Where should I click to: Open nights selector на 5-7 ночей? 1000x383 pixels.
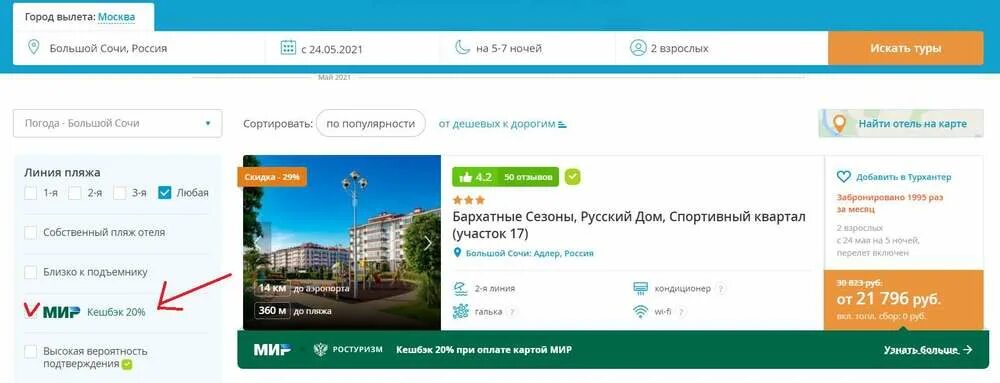(x=527, y=48)
